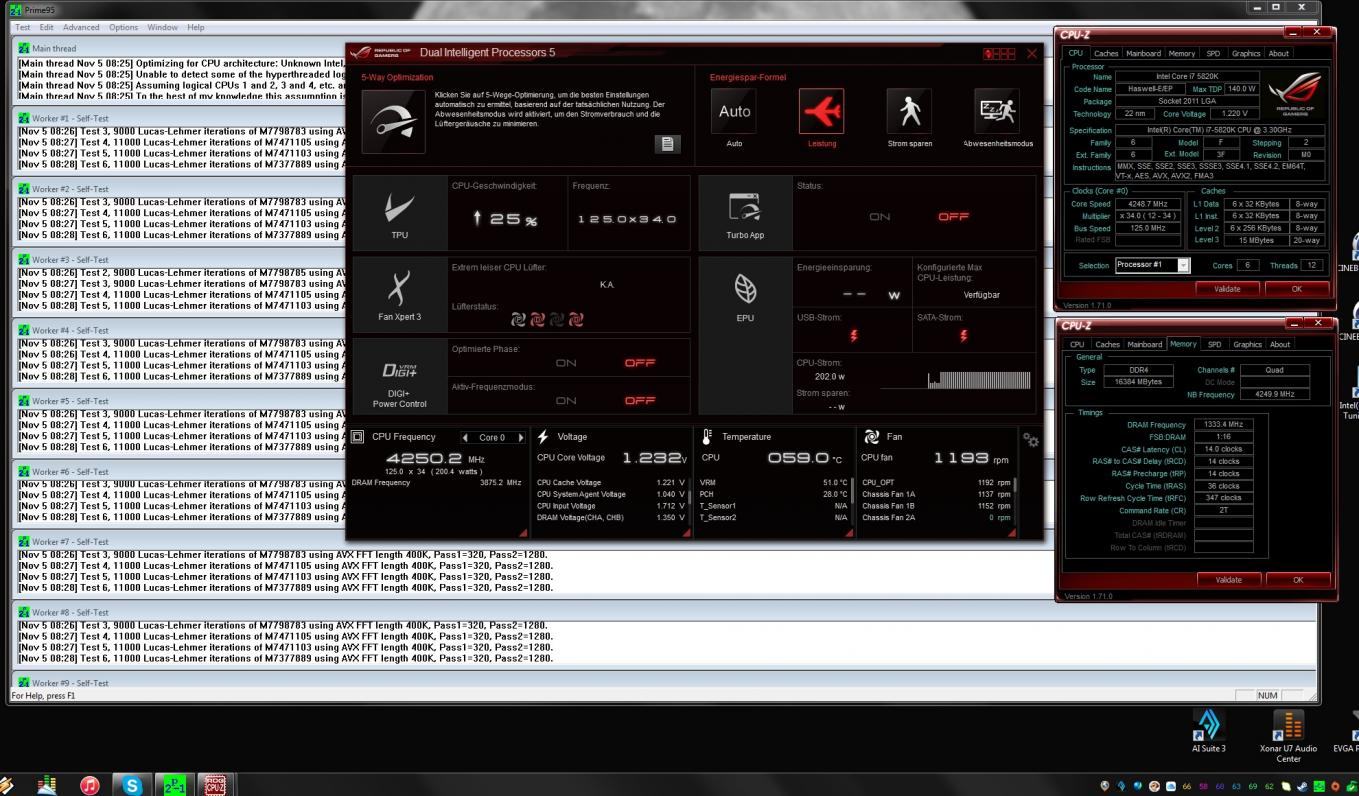This screenshot has height=796, width=1359.
Task: Switch to SPD tab in lower CPU-Z
Action: coord(1214,344)
